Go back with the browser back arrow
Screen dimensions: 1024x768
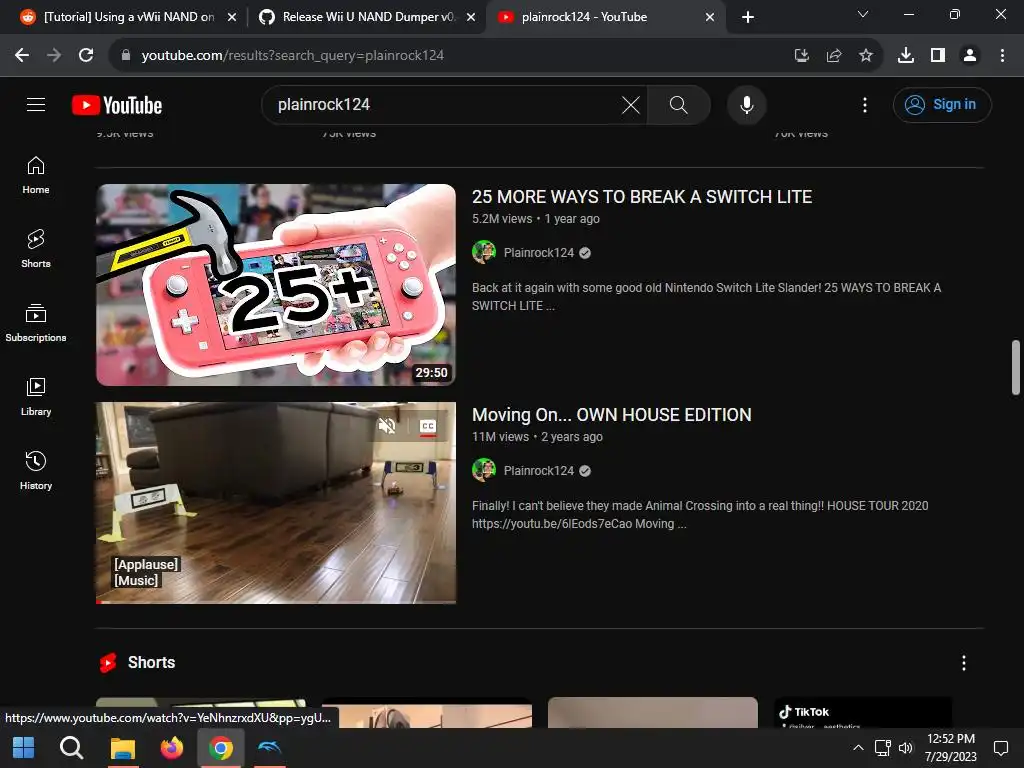coord(22,56)
